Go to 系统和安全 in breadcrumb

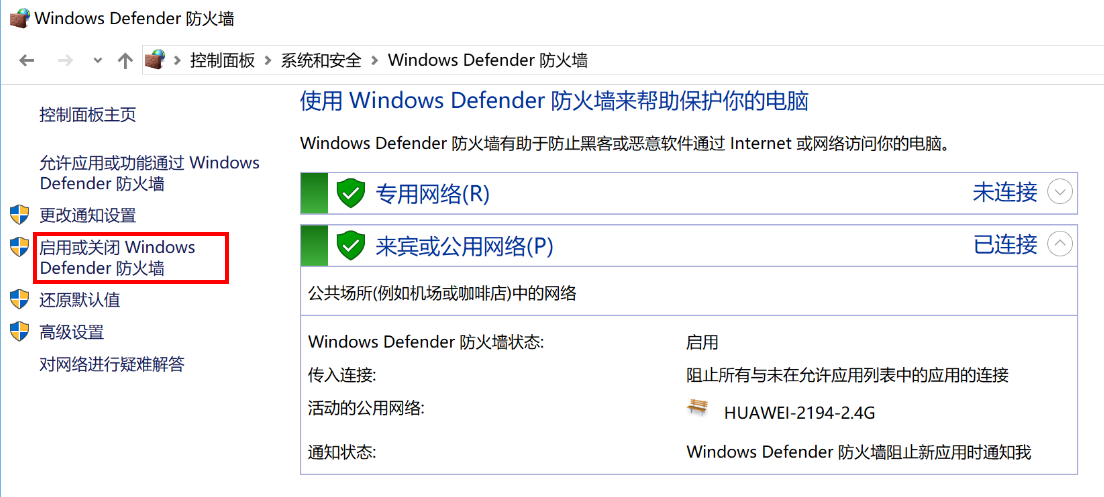[321, 60]
